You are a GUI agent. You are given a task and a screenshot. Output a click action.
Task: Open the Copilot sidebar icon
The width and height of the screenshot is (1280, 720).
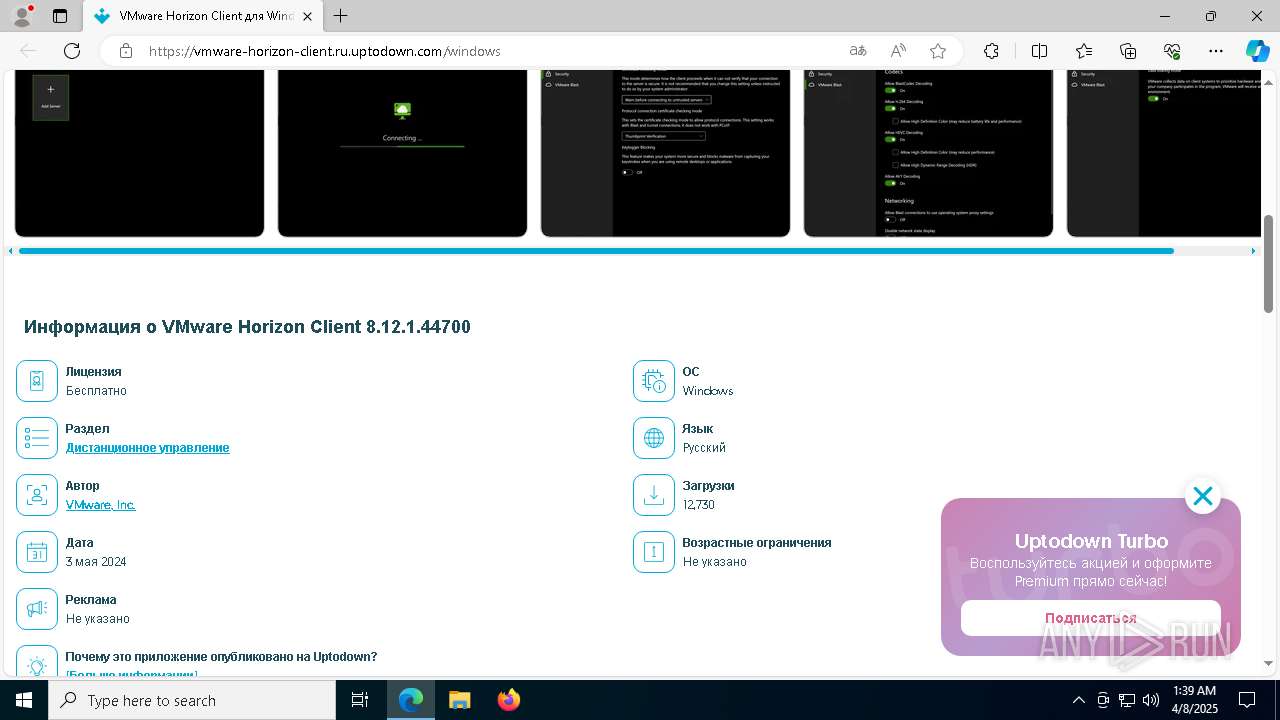pos(1257,51)
